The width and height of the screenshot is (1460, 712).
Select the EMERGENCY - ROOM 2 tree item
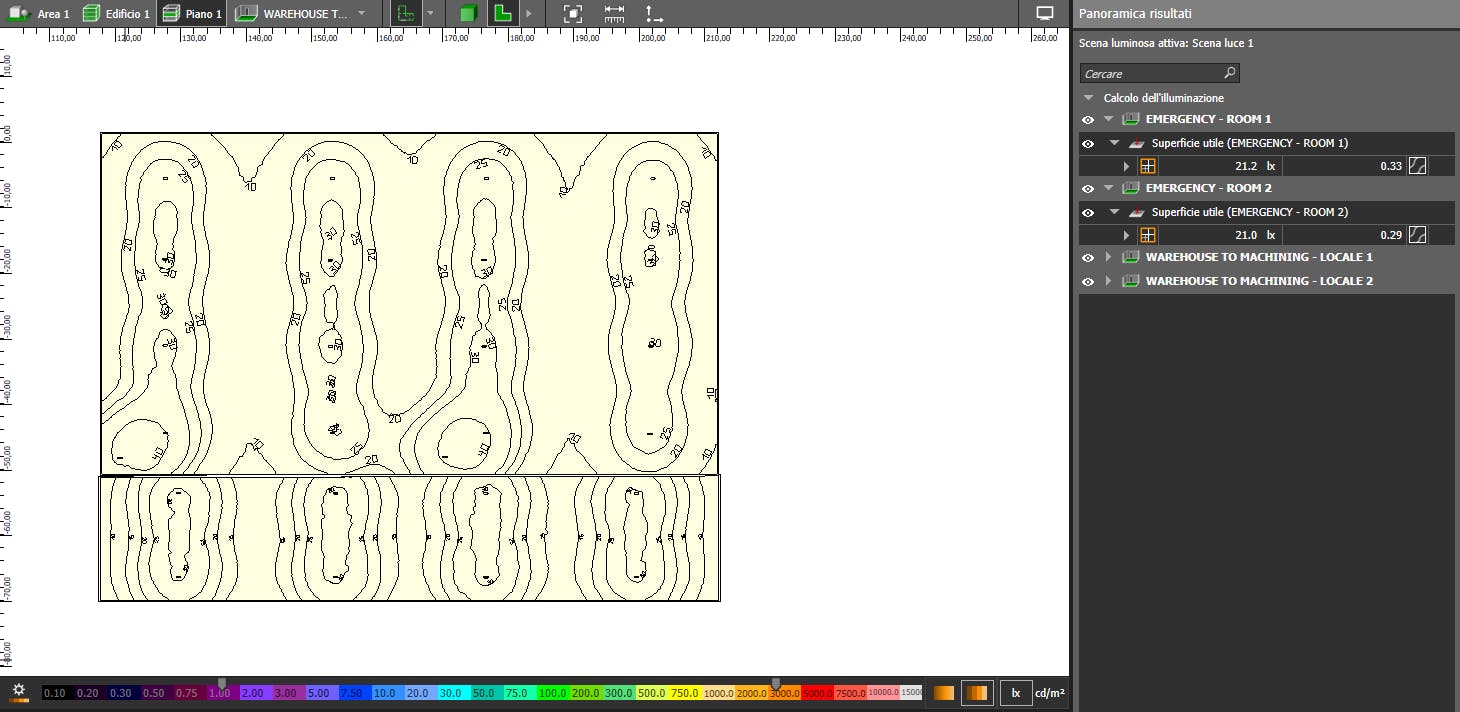click(x=1208, y=188)
